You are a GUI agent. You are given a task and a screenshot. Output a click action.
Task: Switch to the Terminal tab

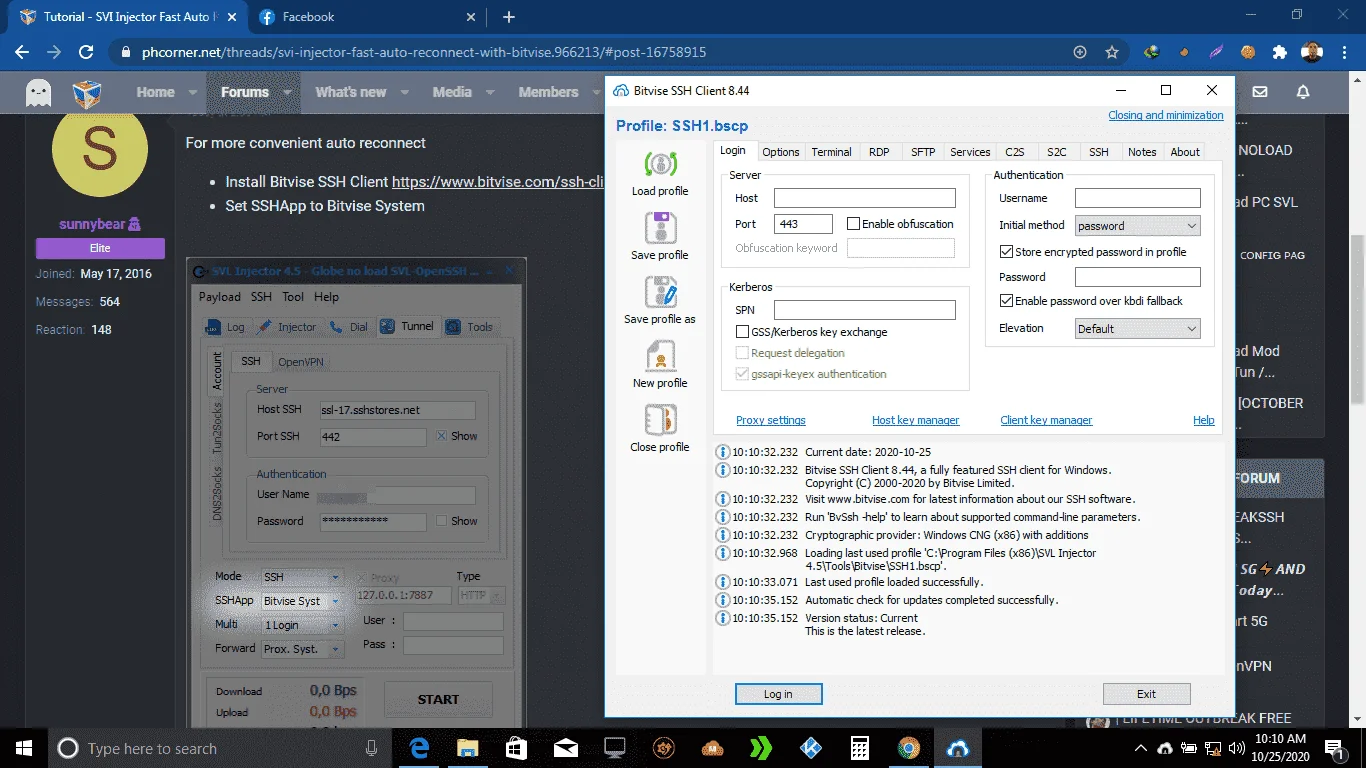[x=831, y=152]
